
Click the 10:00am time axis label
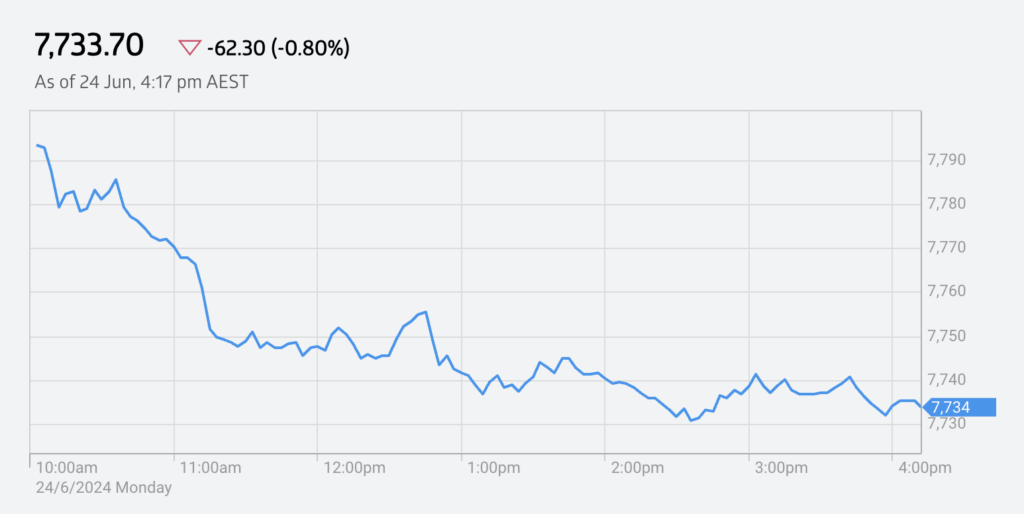[x=67, y=468]
